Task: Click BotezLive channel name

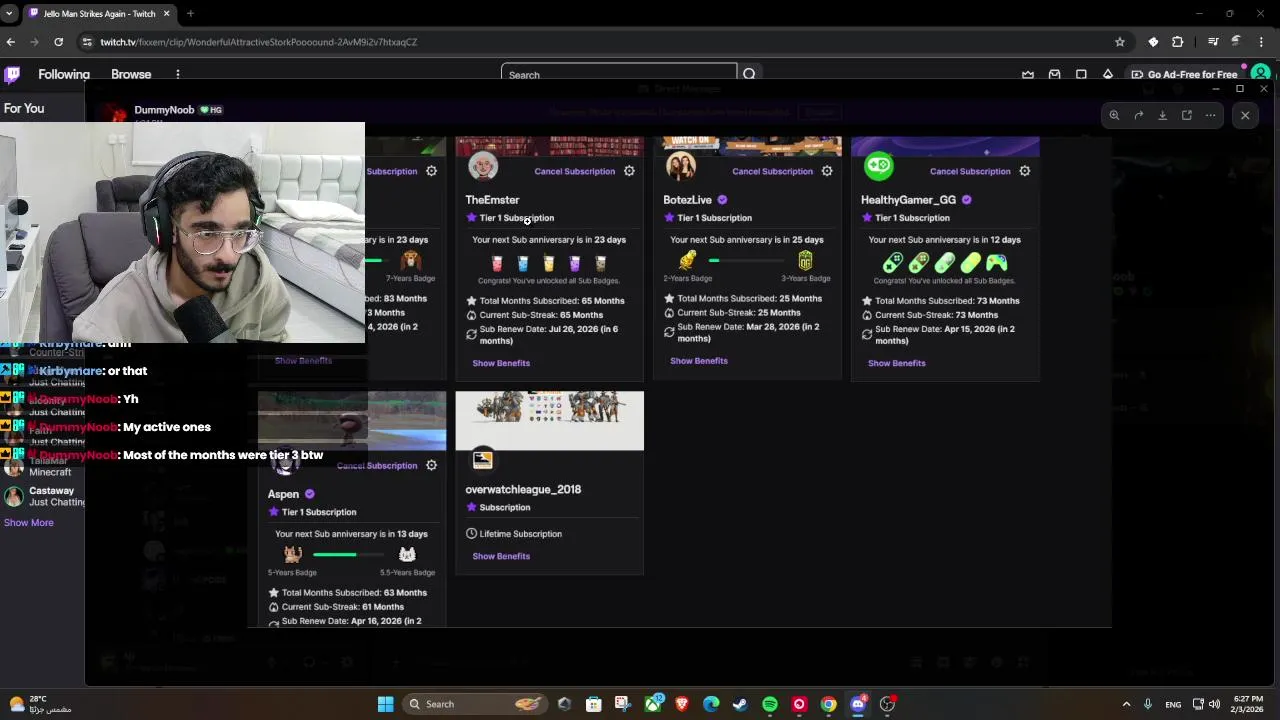Action: click(687, 200)
